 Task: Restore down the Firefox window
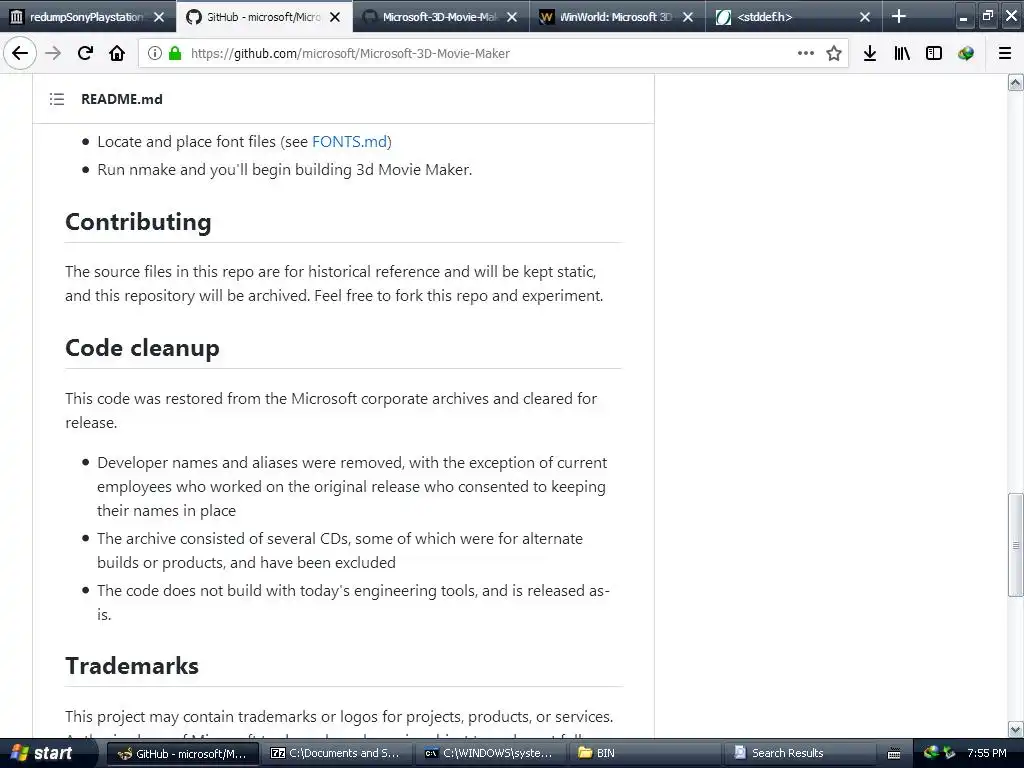[x=987, y=16]
